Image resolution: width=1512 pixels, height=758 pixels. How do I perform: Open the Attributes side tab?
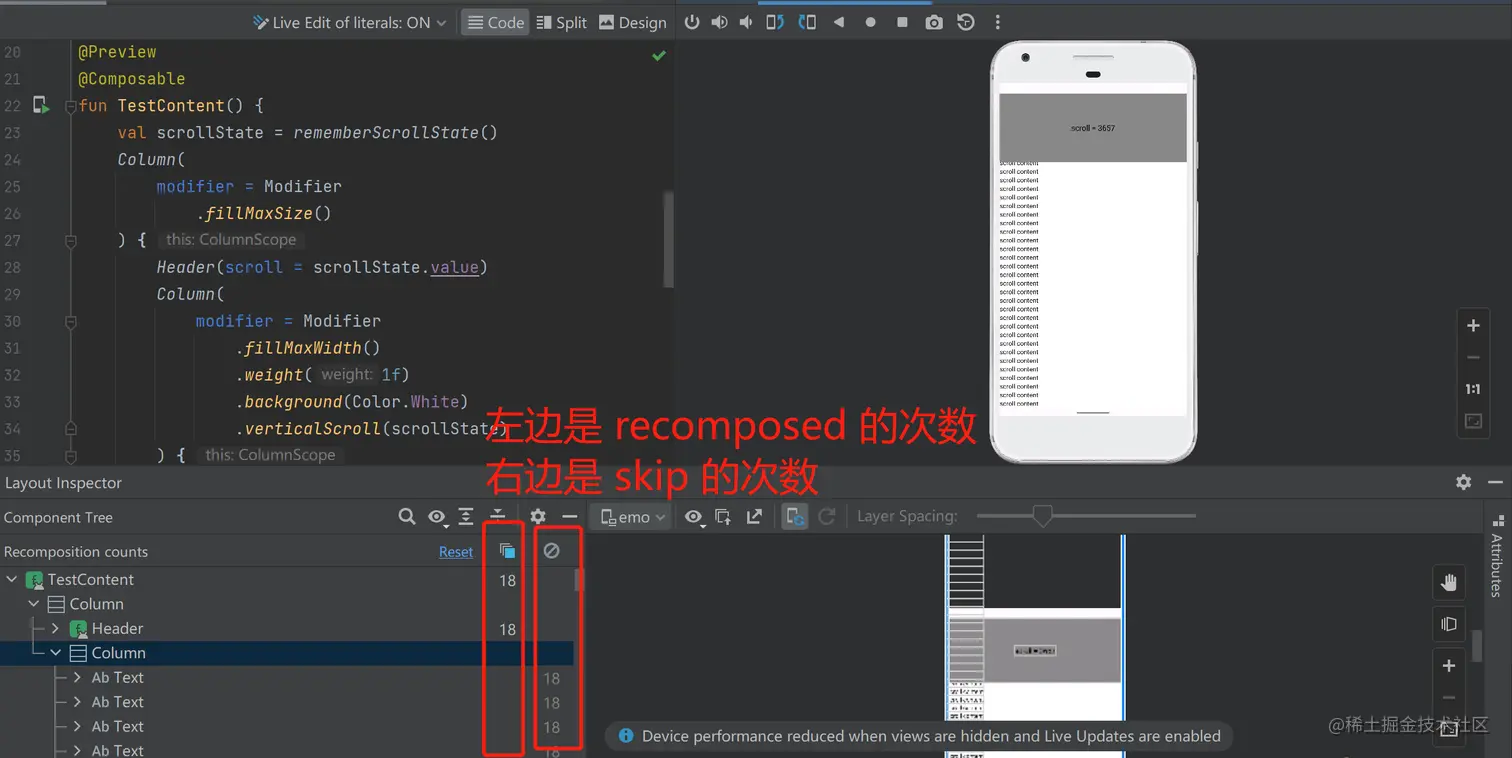pos(1497,556)
